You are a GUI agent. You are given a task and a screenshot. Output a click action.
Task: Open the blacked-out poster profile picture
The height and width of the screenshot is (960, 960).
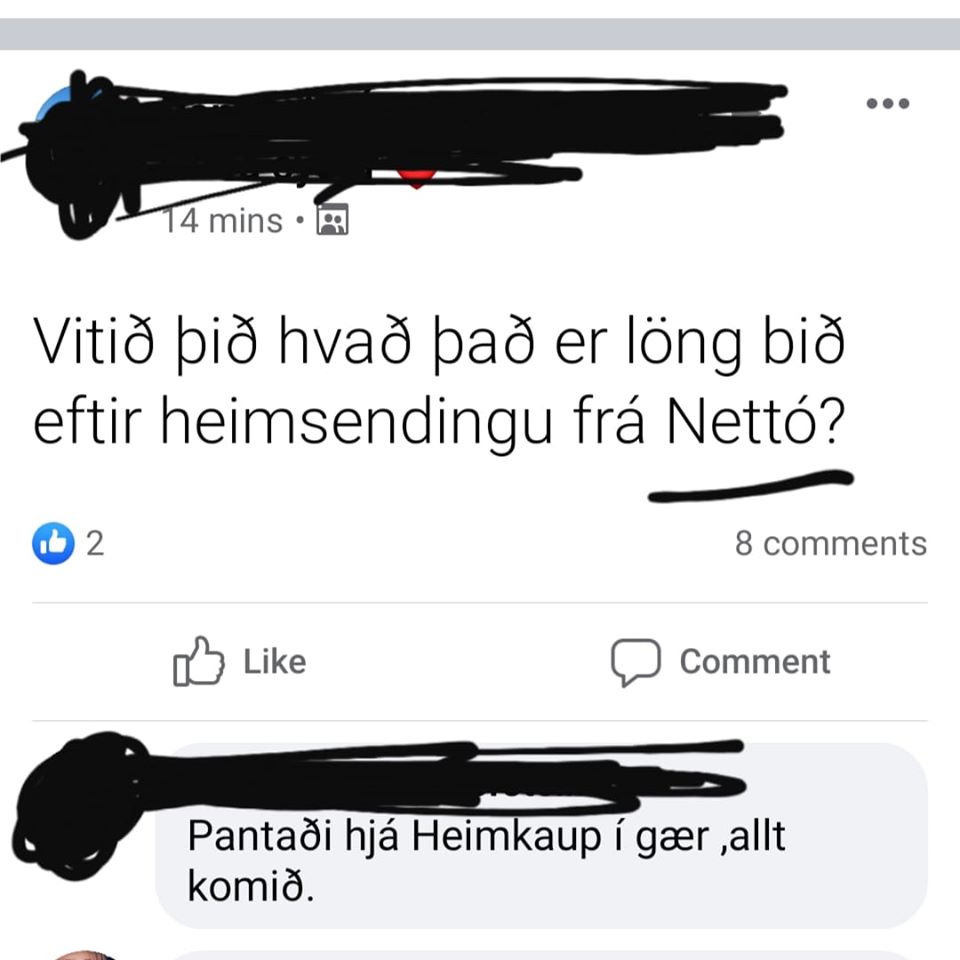point(67,153)
